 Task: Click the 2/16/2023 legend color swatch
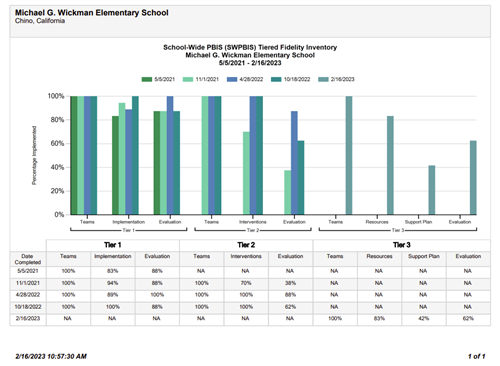[x=323, y=79]
